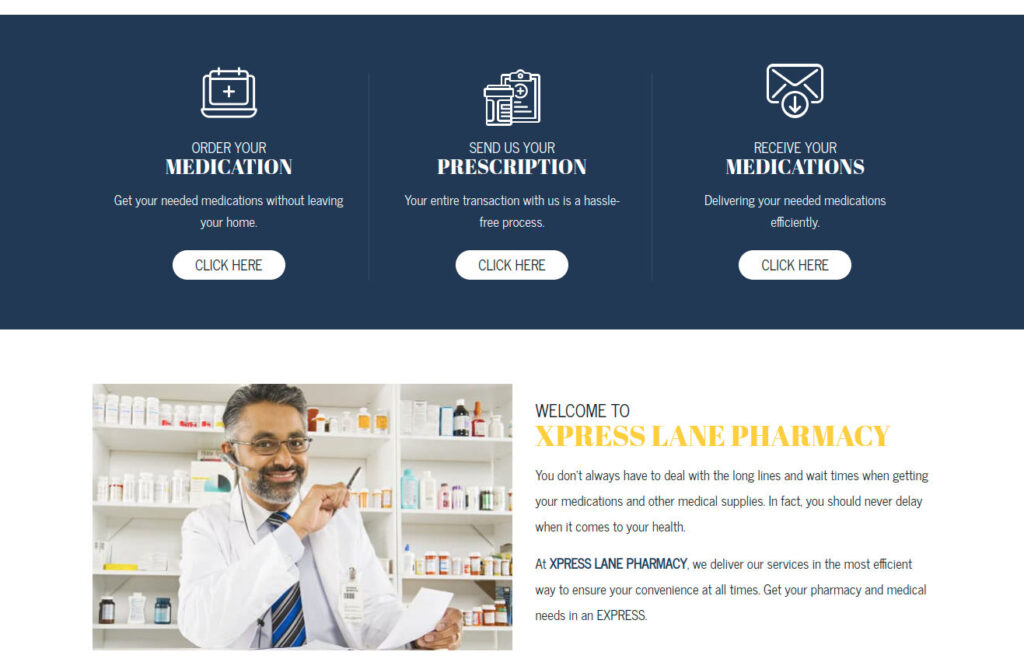The height and width of the screenshot is (669, 1024).
Task: Click the 'Delivering your needed medications efficiently' text
Action: tap(795, 211)
